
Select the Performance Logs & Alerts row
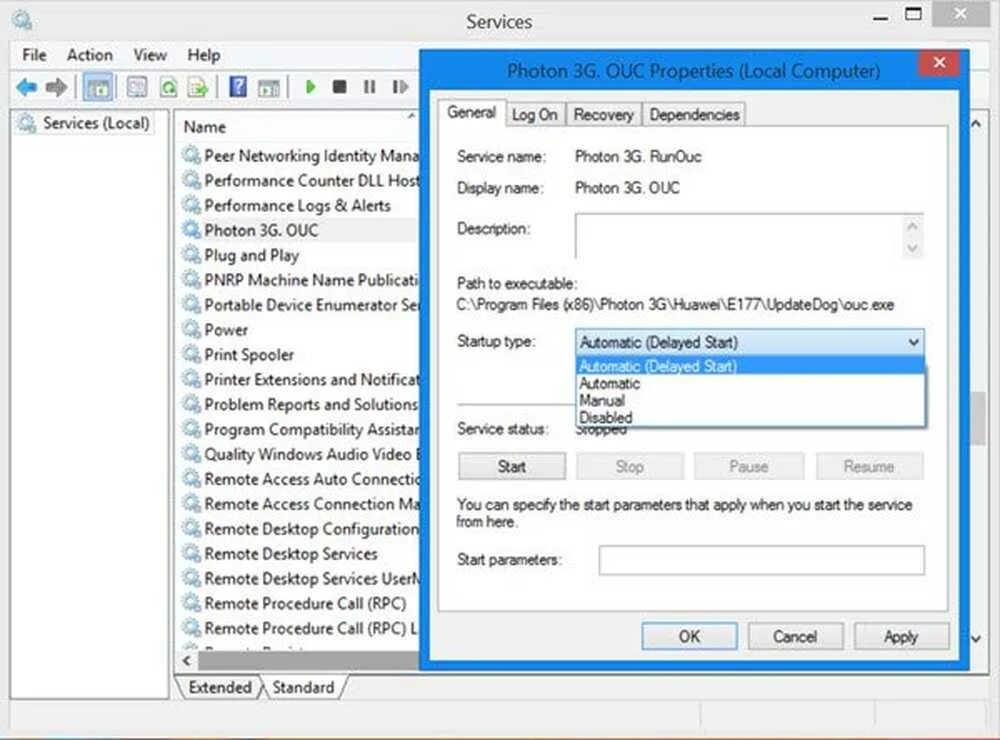point(299,205)
